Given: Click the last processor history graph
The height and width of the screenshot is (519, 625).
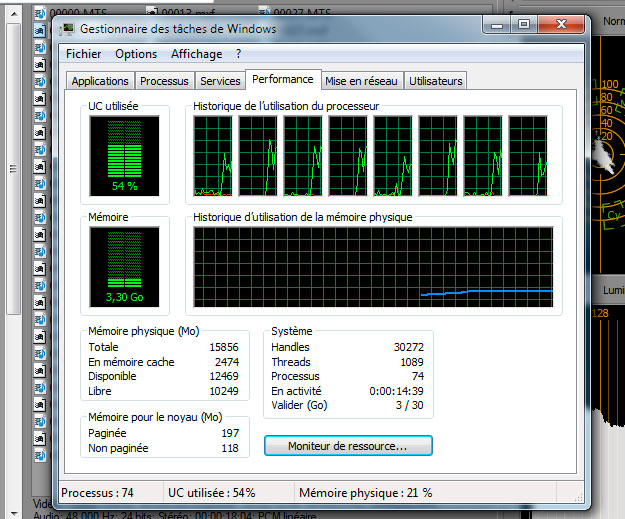Looking at the screenshot, I should tap(528, 156).
